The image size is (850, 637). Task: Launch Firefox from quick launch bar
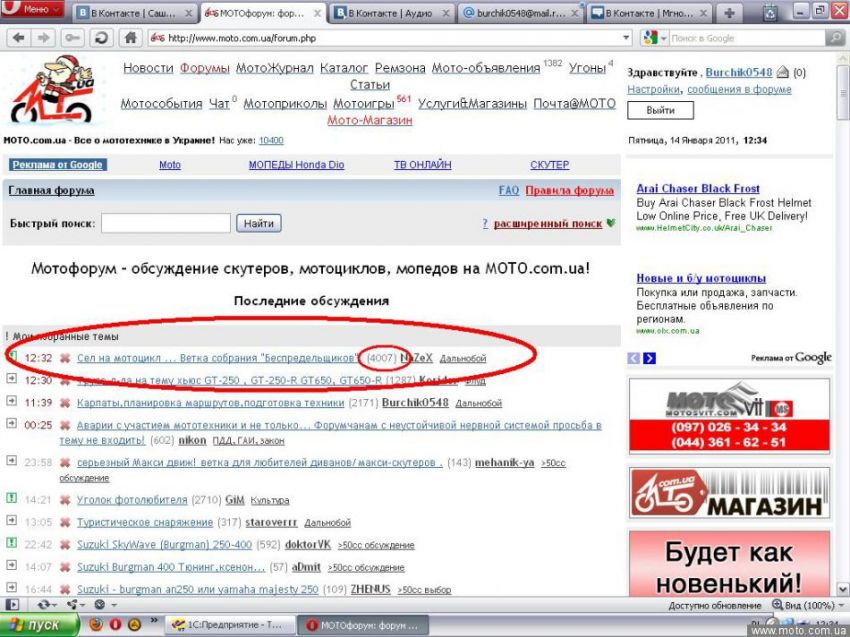(x=95, y=625)
